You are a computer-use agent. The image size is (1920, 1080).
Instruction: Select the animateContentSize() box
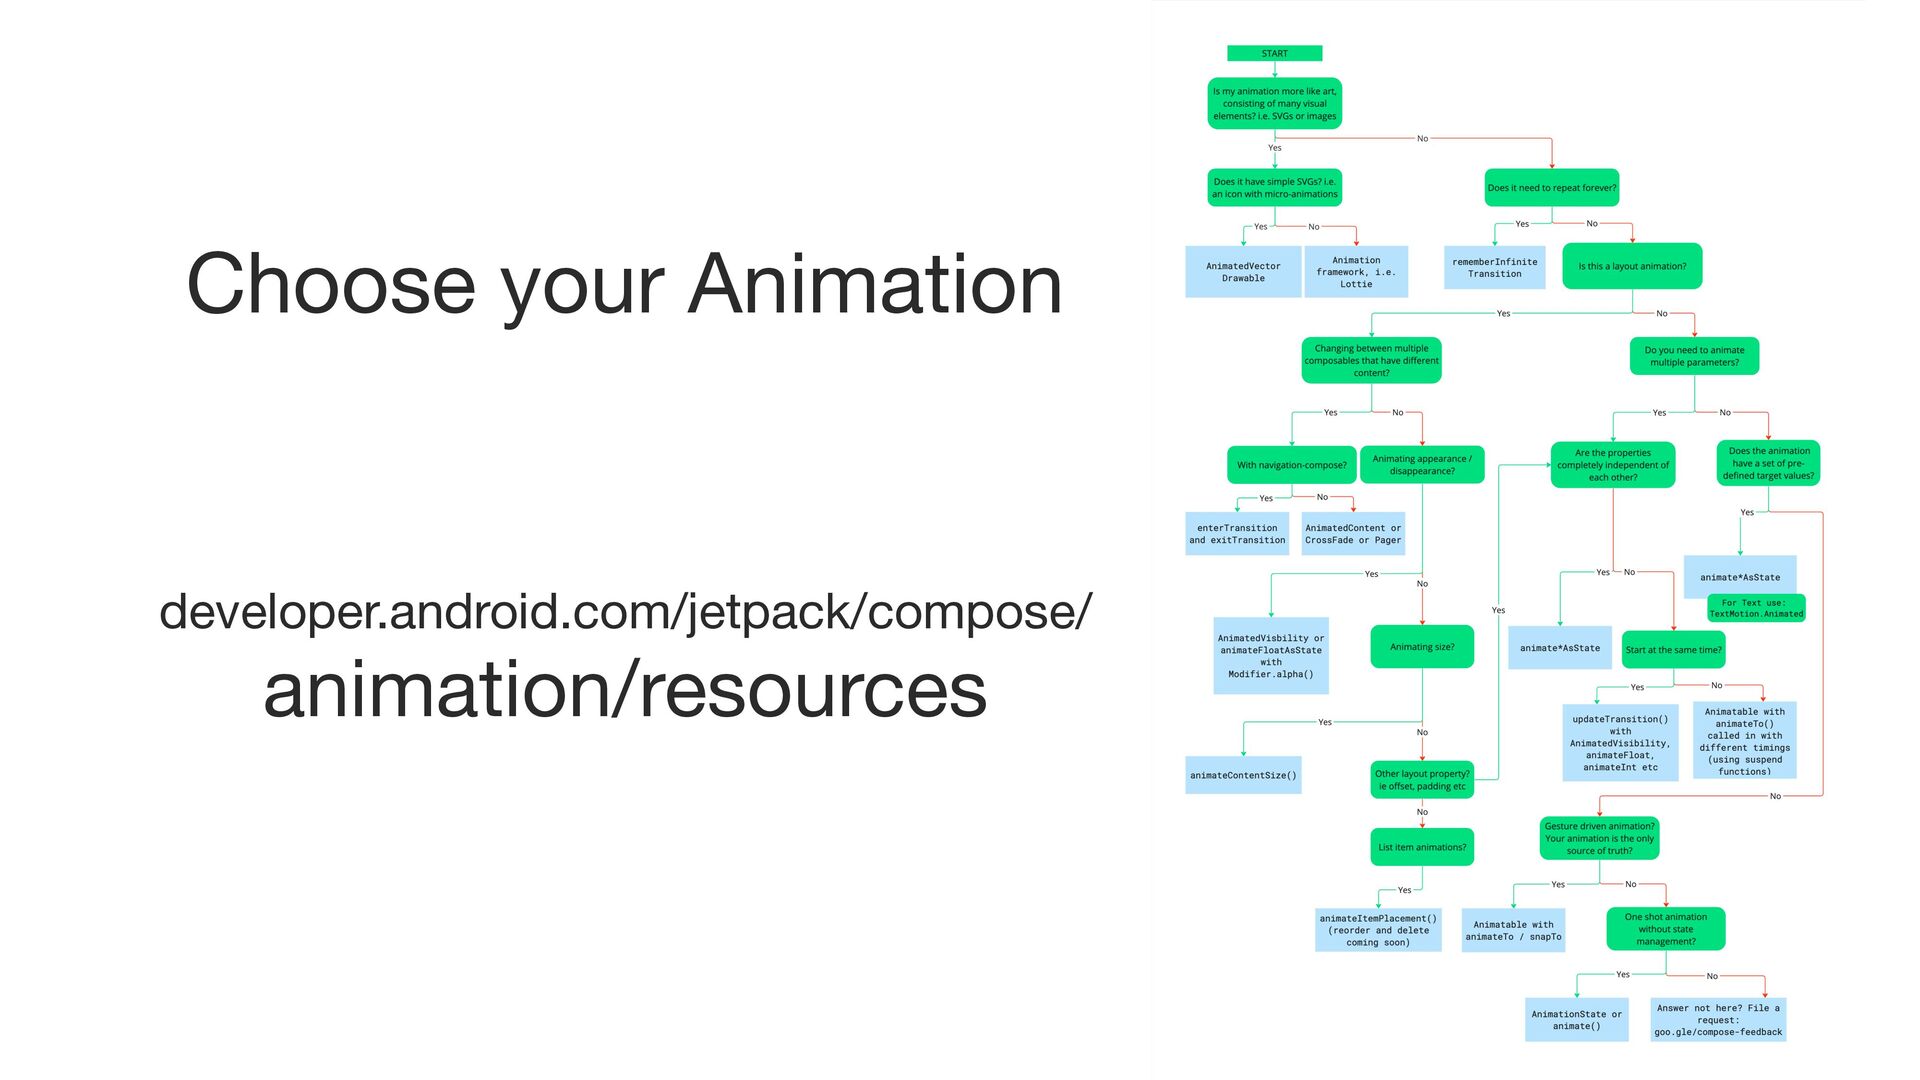1243,775
